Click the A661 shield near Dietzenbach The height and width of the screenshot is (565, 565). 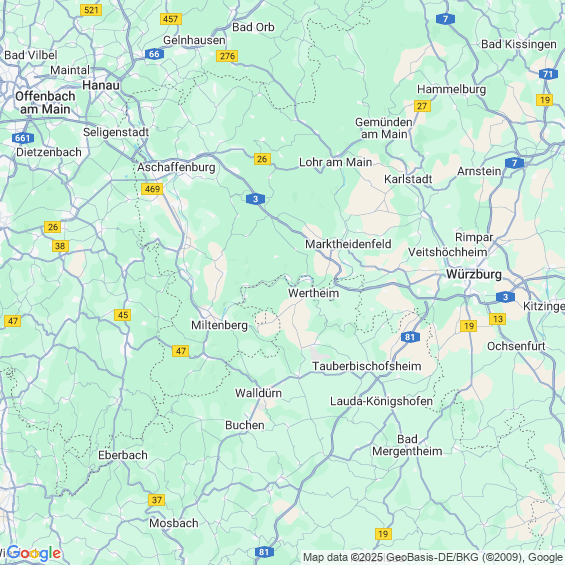23,138
